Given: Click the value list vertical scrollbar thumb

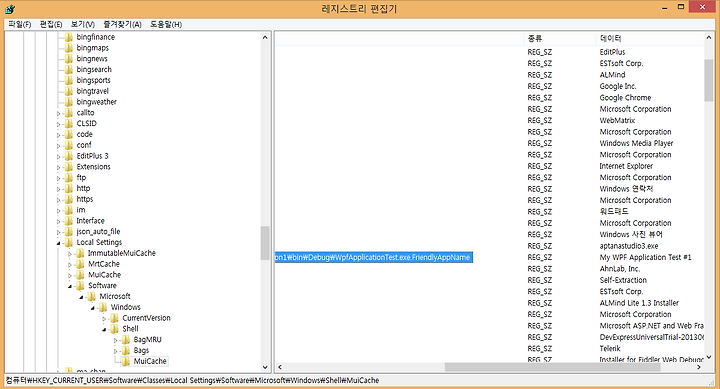Looking at the screenshot, I should coord(709,80).
